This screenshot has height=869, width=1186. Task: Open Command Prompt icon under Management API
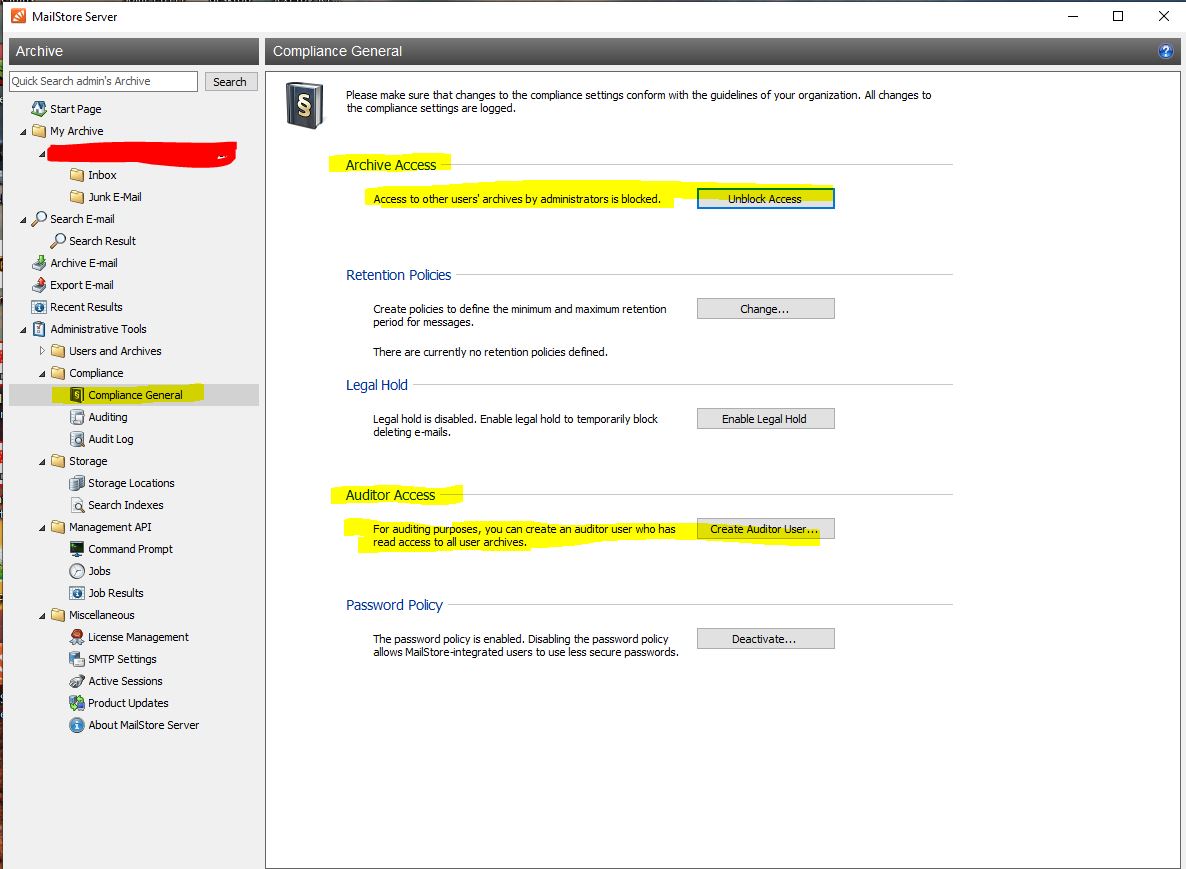77,549
